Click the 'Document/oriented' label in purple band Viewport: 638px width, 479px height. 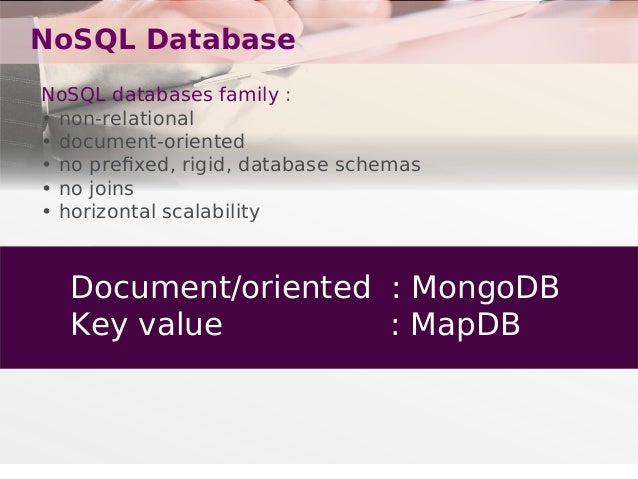point(221,287)
